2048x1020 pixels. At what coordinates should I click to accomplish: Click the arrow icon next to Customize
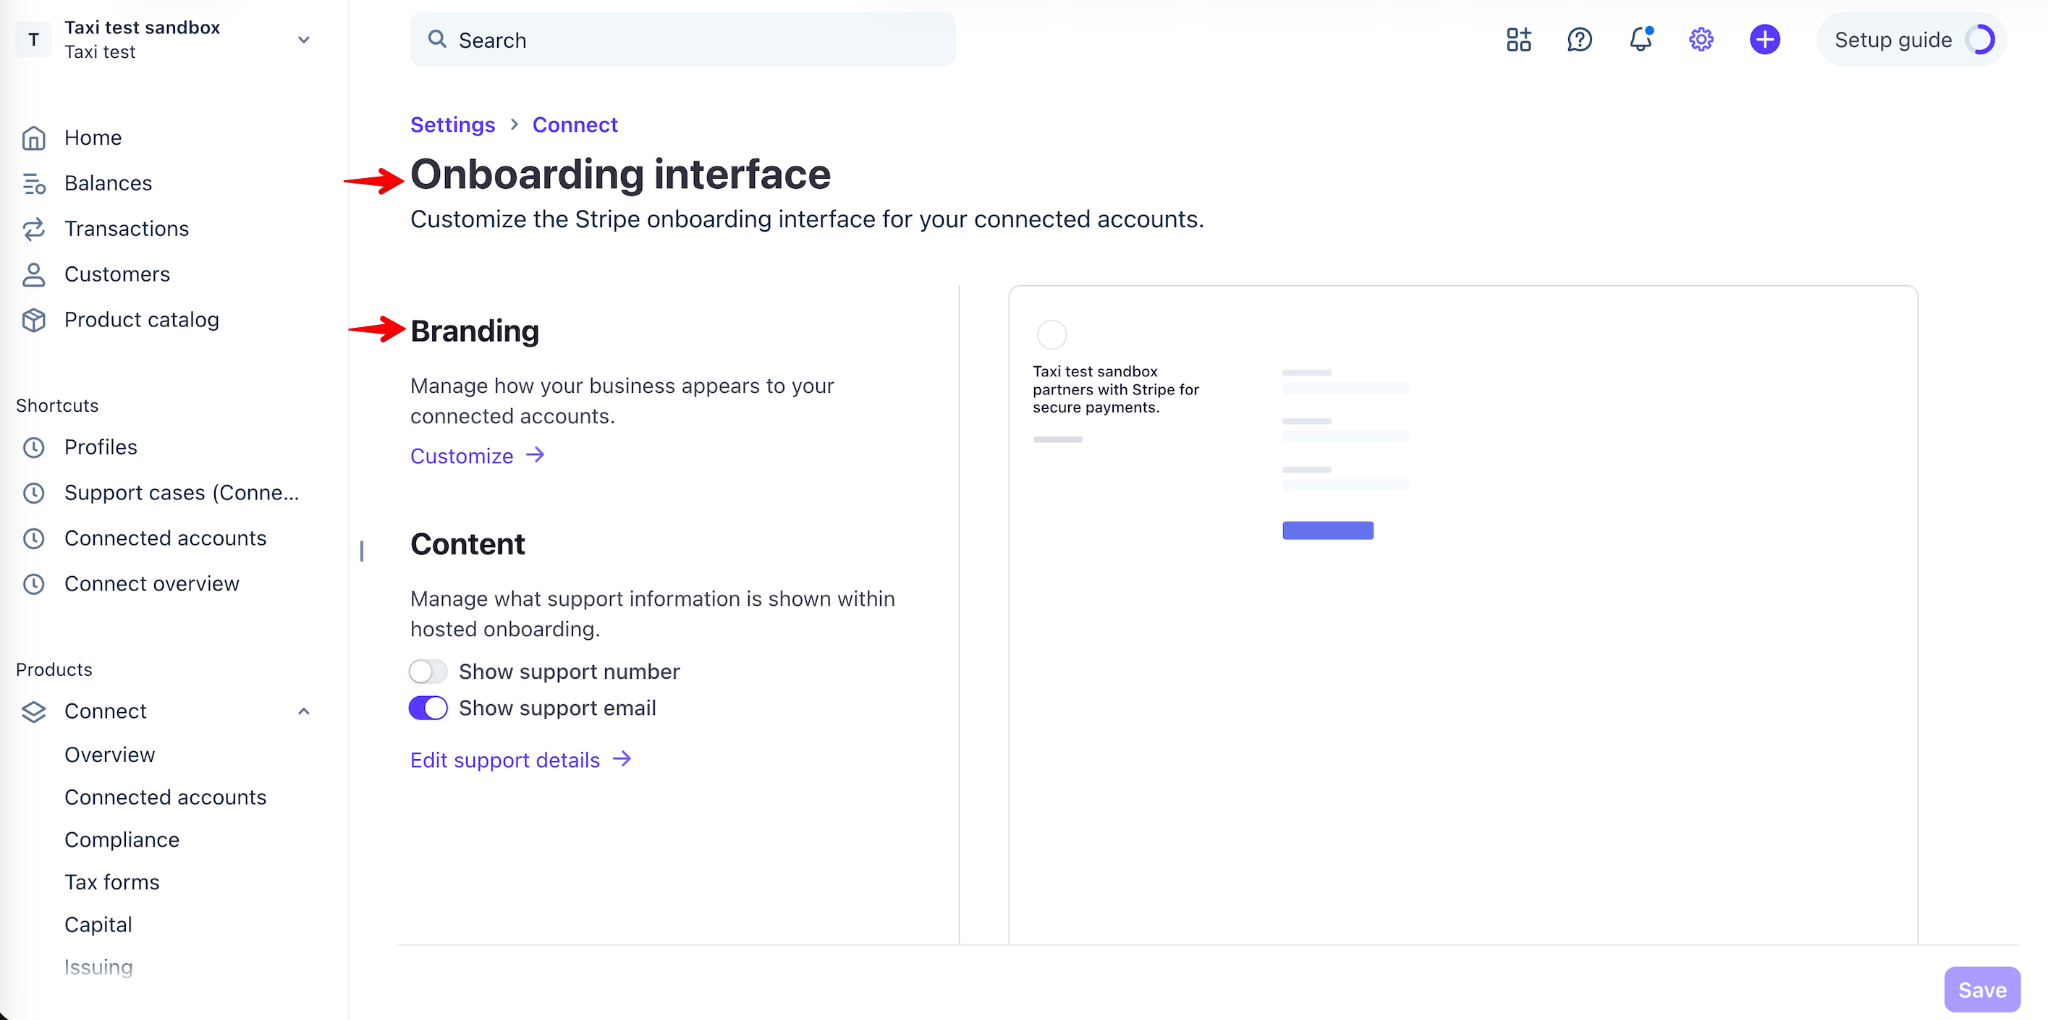[x=536, y=455]
